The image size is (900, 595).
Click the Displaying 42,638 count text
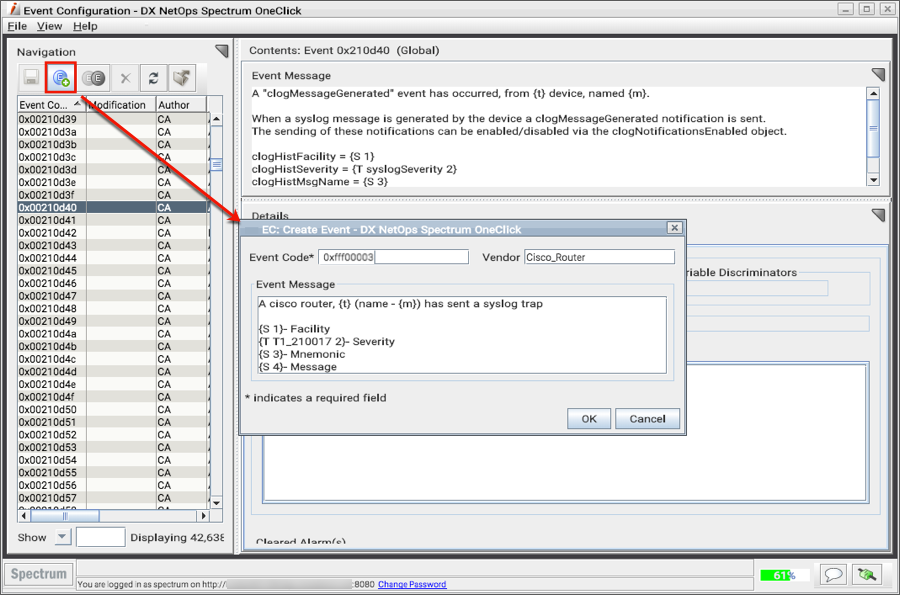pyautogui.click(x=177, y=537)
